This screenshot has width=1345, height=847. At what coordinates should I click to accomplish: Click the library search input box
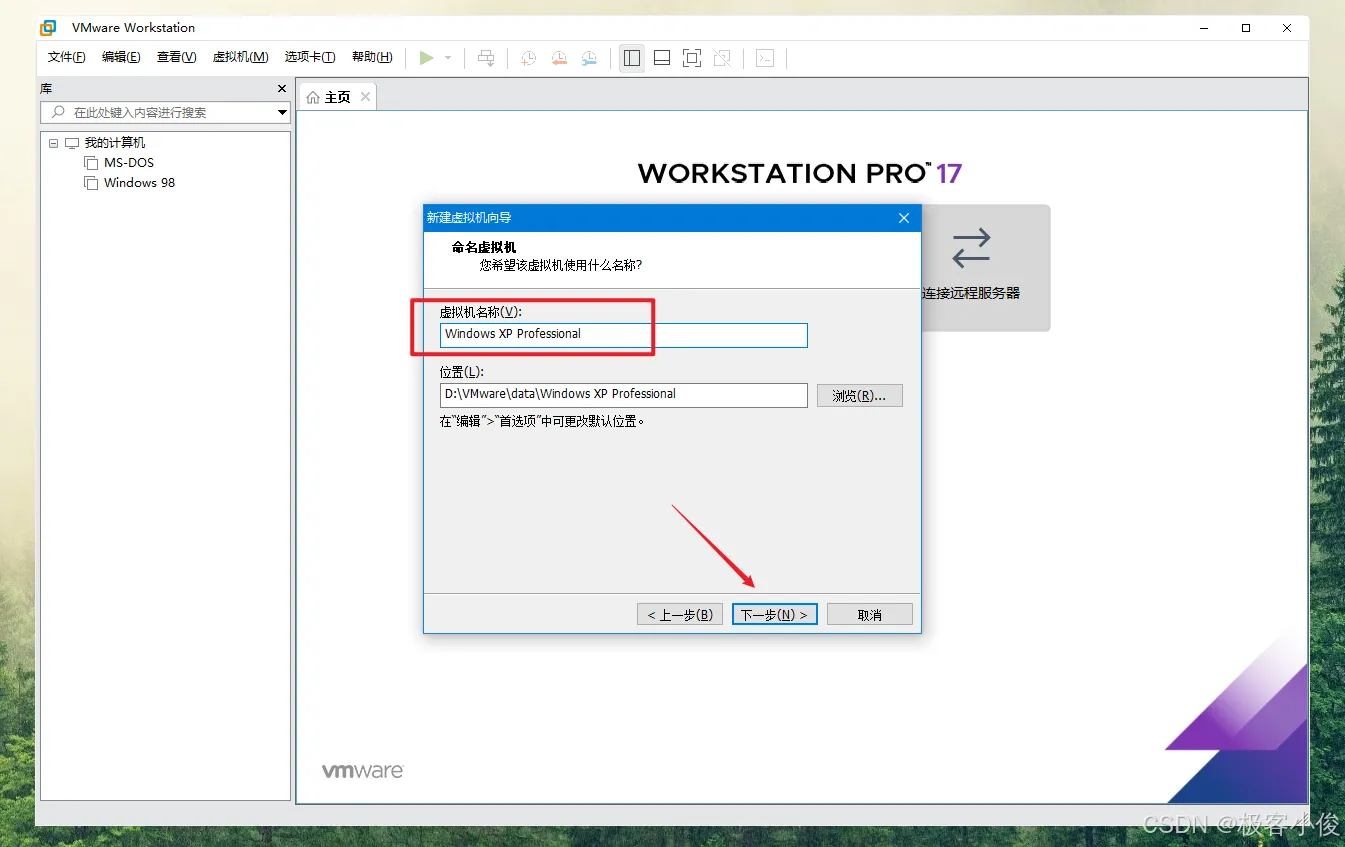(165, 113)
